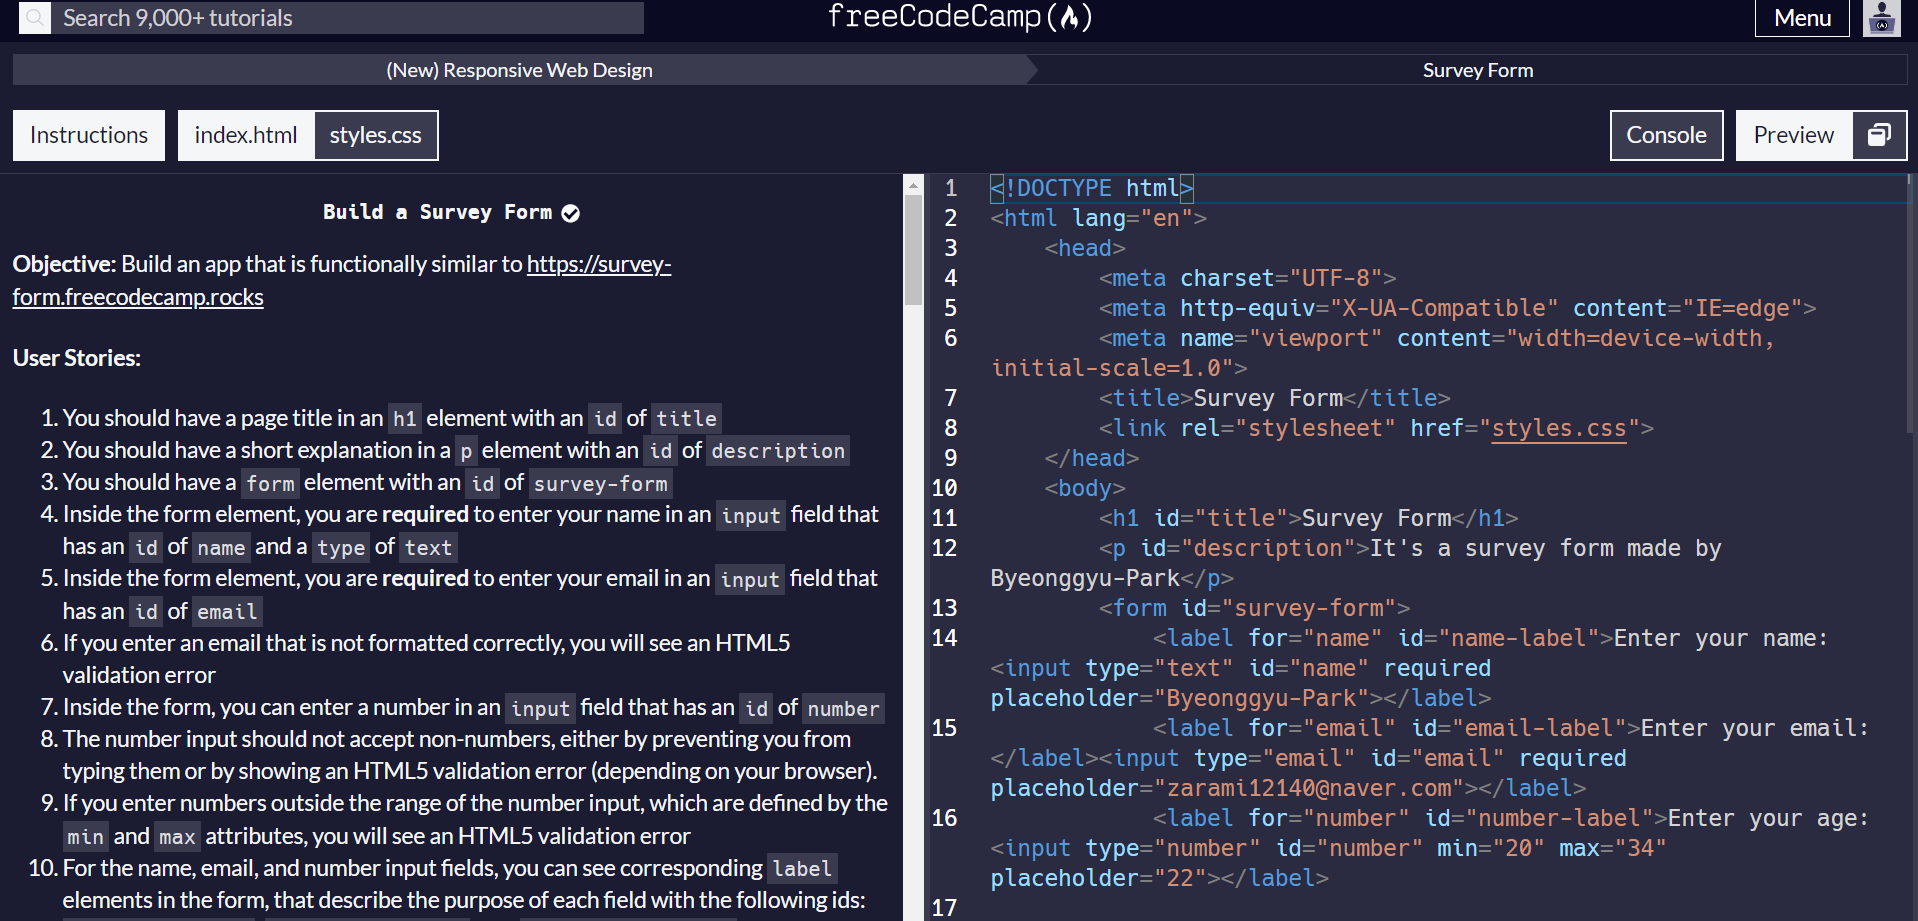Click the <body> tag in code editor

tap(1085, 488)
